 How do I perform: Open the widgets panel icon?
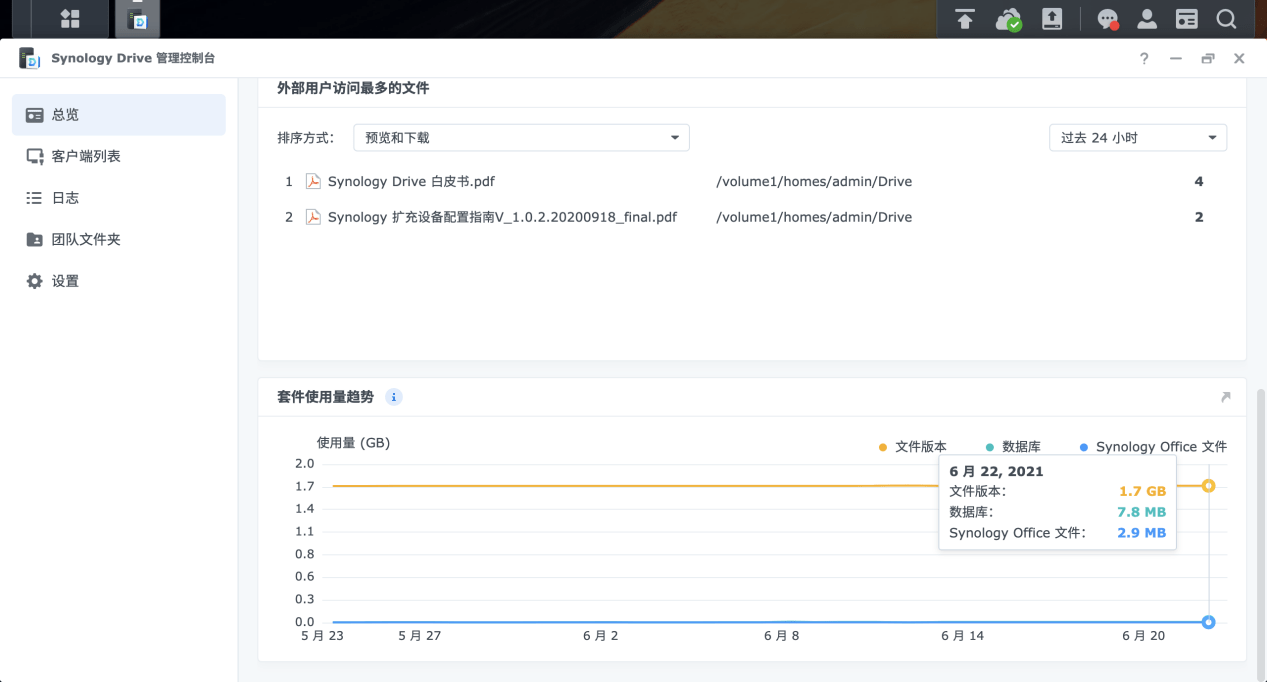click(1186, 19)
